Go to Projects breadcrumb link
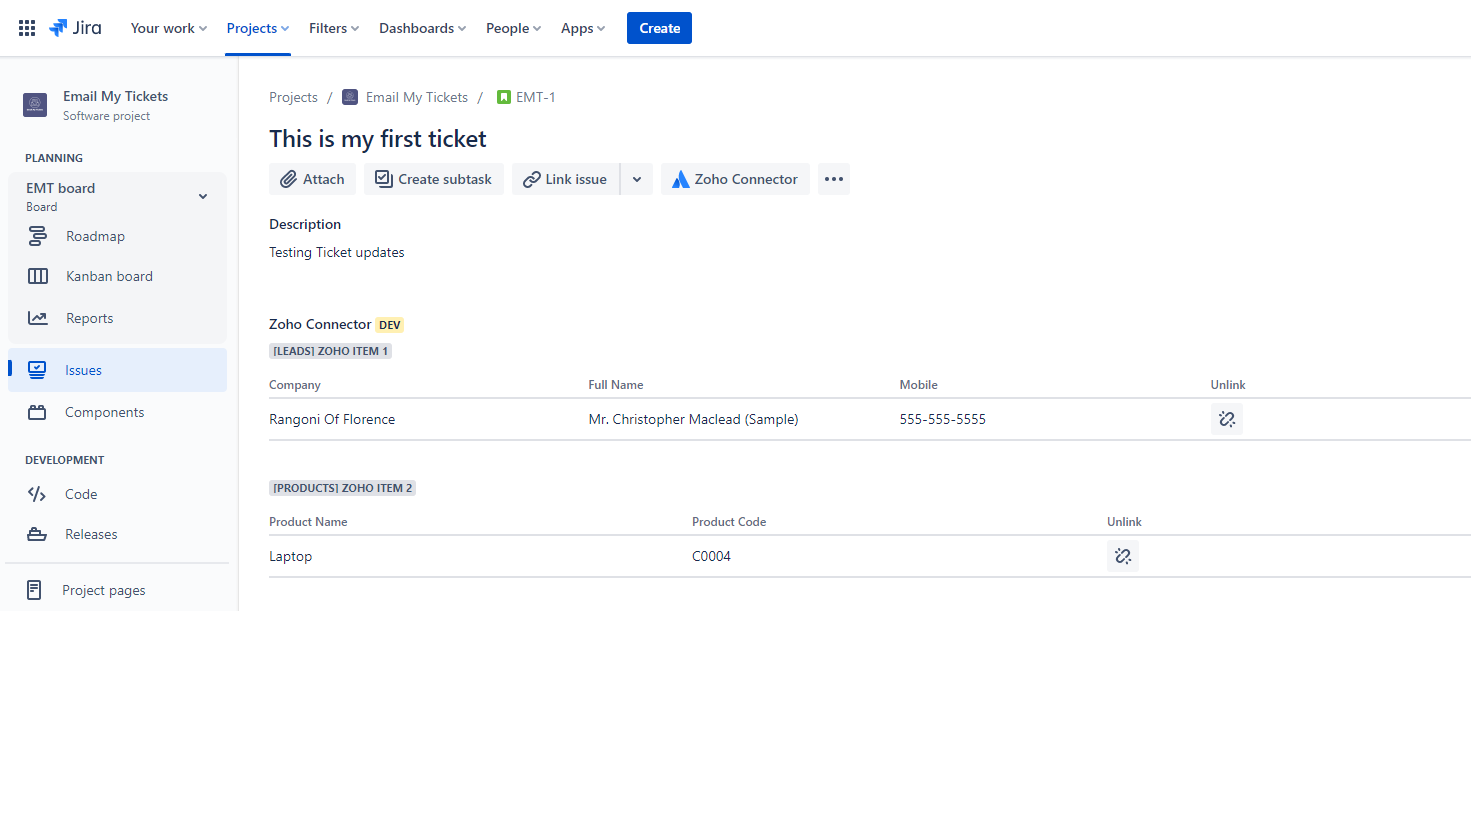 coord(293,97)
